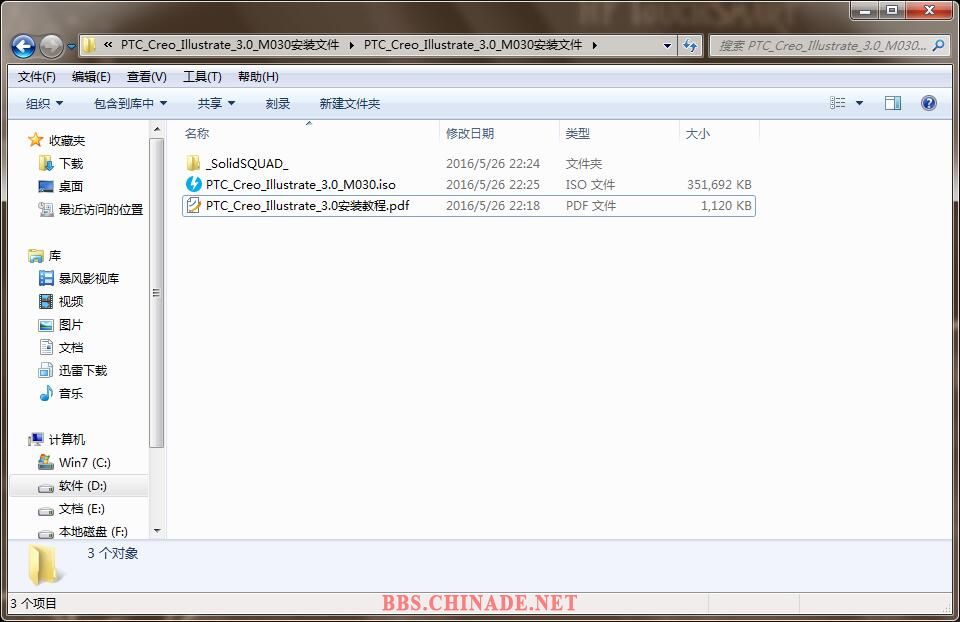Open the 帮助(H) menu

(258, 77)
